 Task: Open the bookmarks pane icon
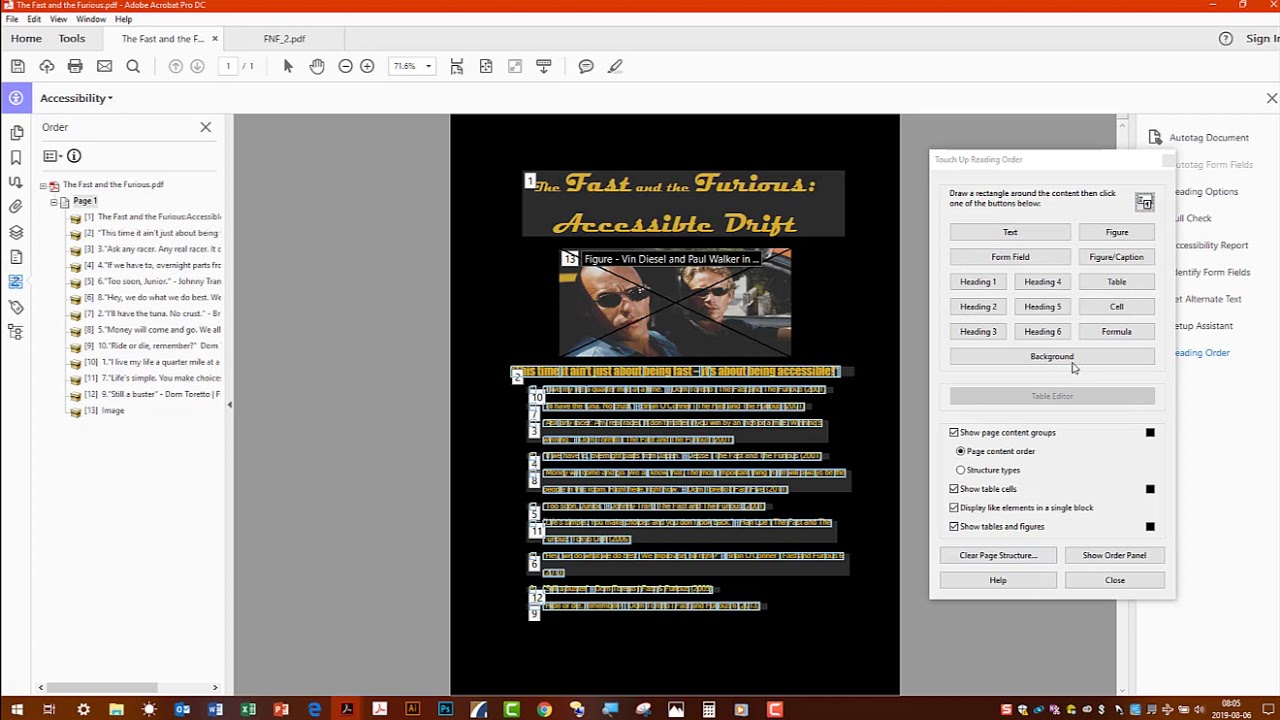coord(16,157)
